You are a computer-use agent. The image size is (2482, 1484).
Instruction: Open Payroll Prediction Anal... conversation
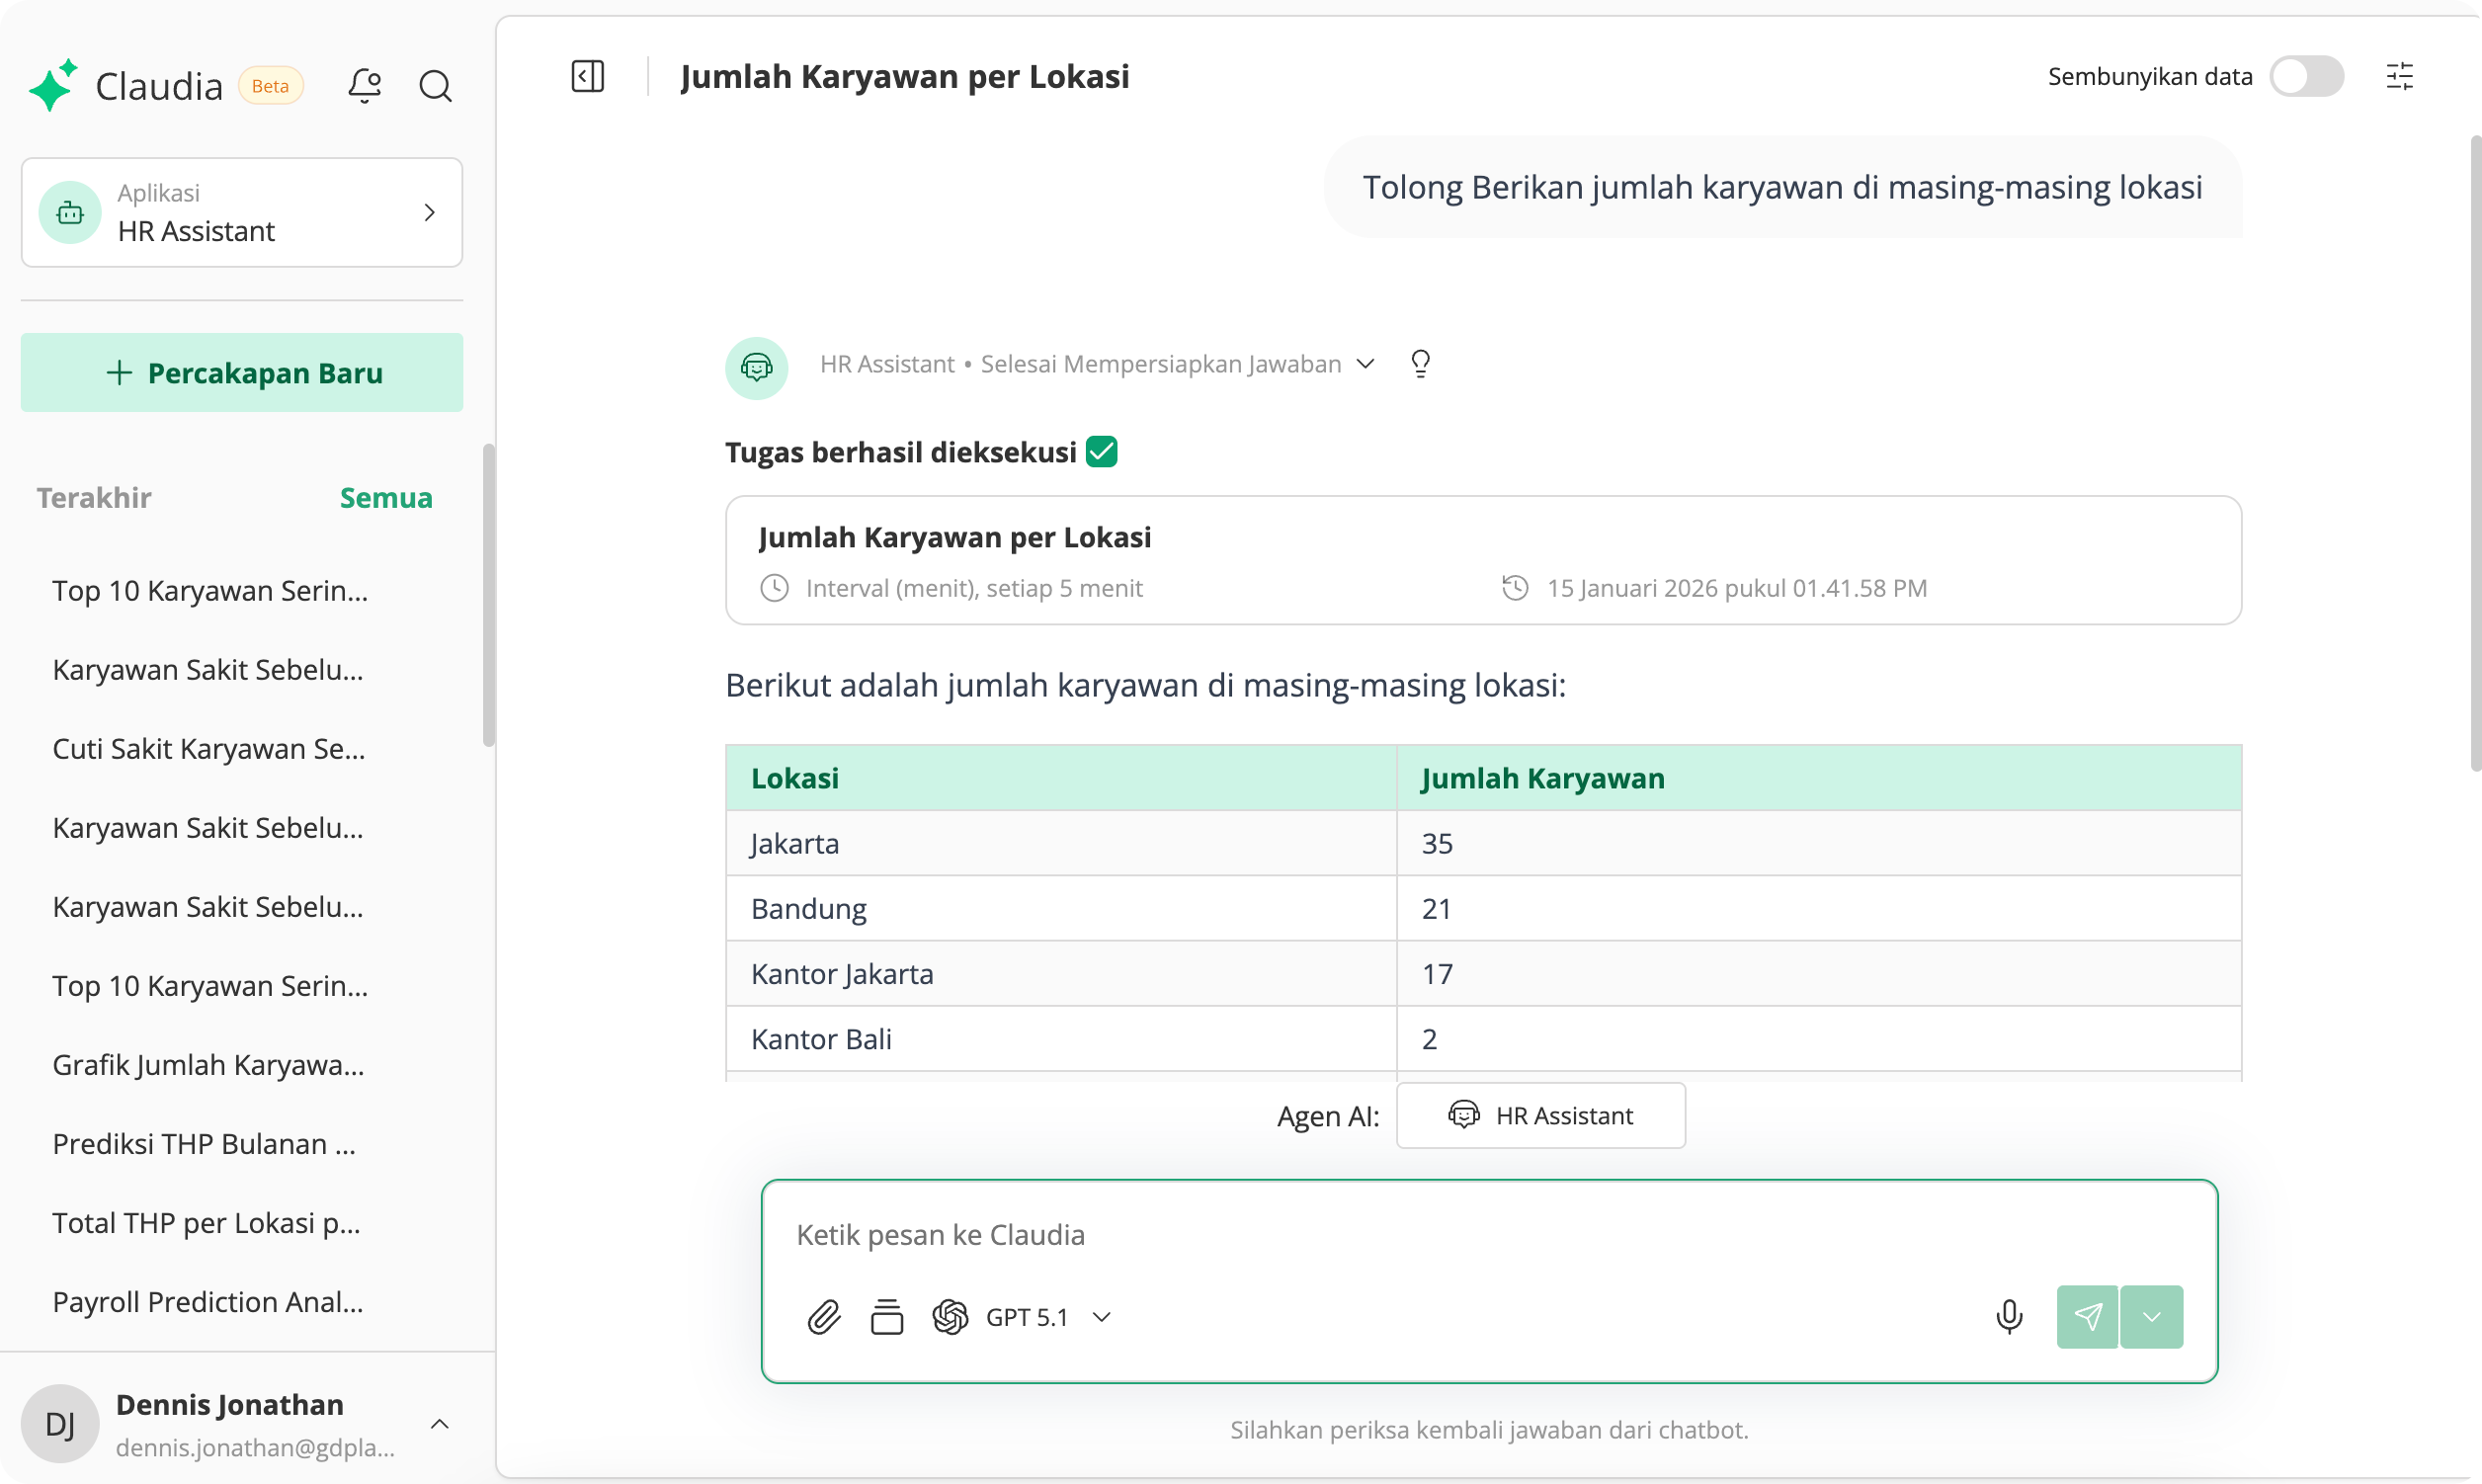coord(208,1301)
